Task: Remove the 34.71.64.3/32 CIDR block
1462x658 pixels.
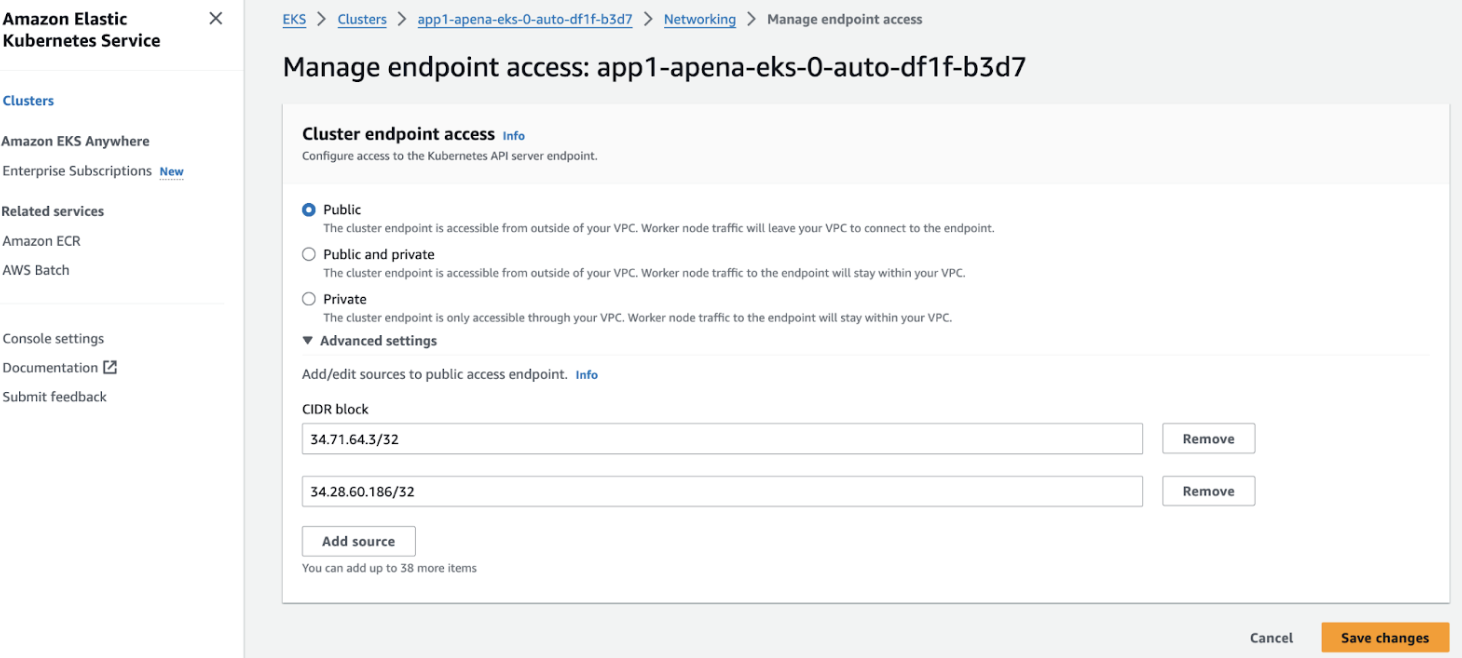Action: click(1208, 439)
